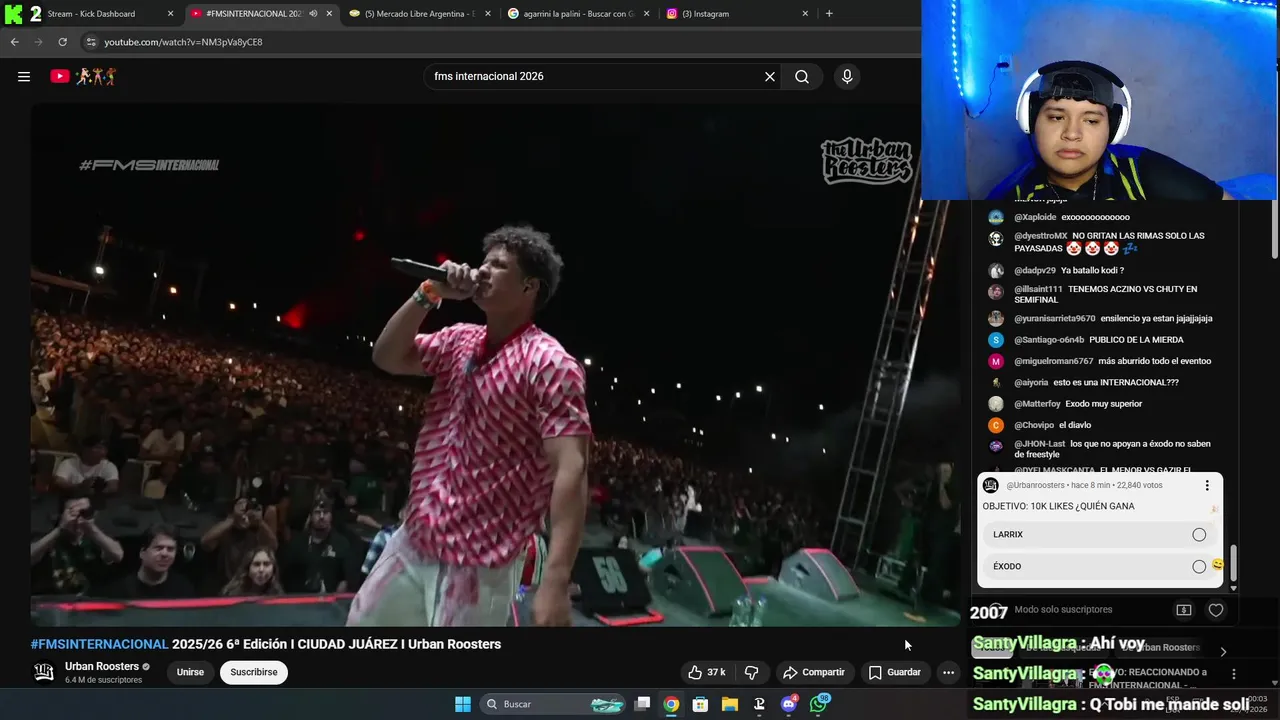1280x720 pixels.
Task: Close the Mercado Libre tab
Action: coord(487,14)
